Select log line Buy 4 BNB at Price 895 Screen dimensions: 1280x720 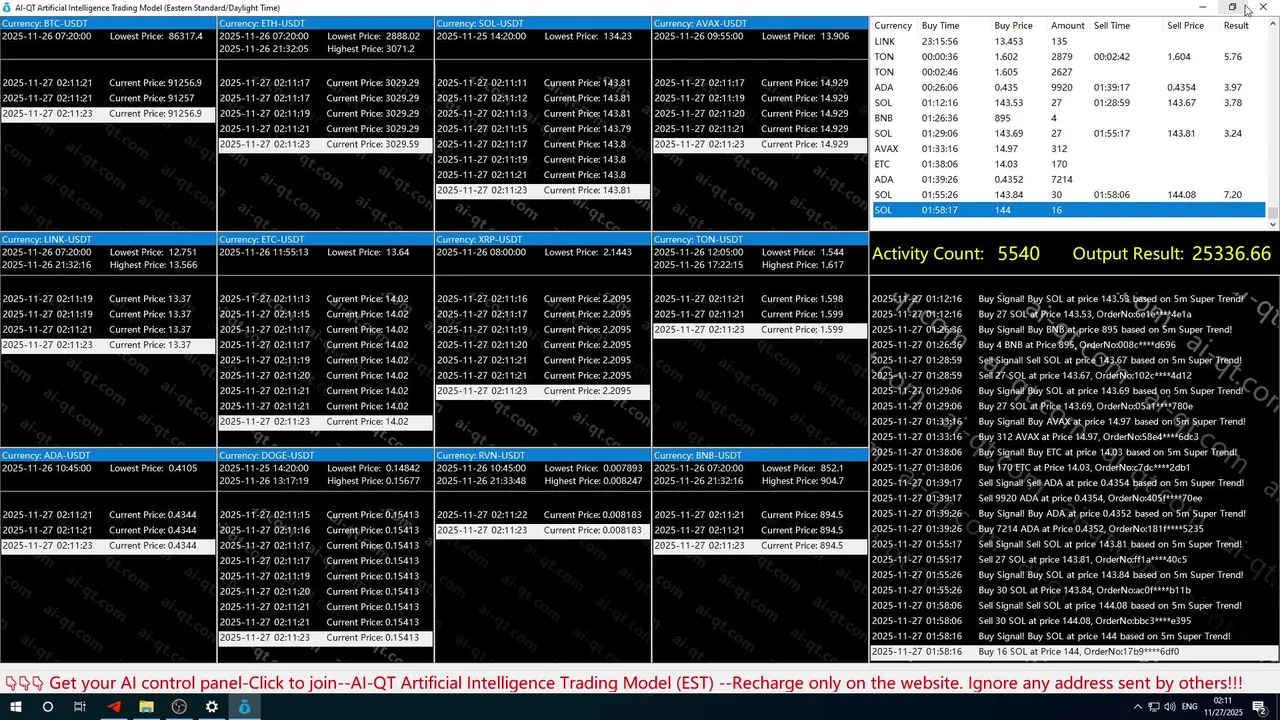(x=1073, y=345)
